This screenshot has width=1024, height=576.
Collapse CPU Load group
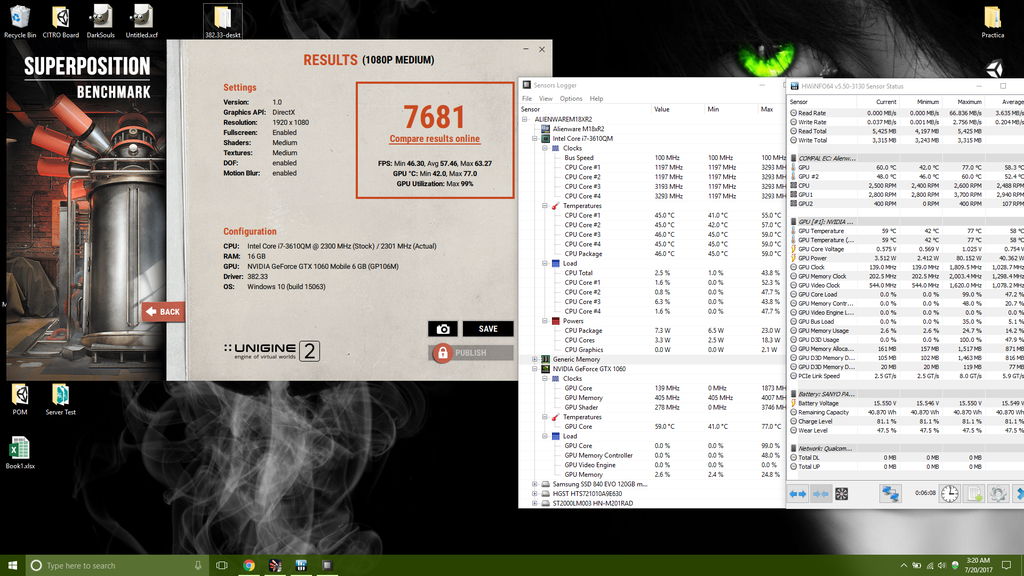545,263
